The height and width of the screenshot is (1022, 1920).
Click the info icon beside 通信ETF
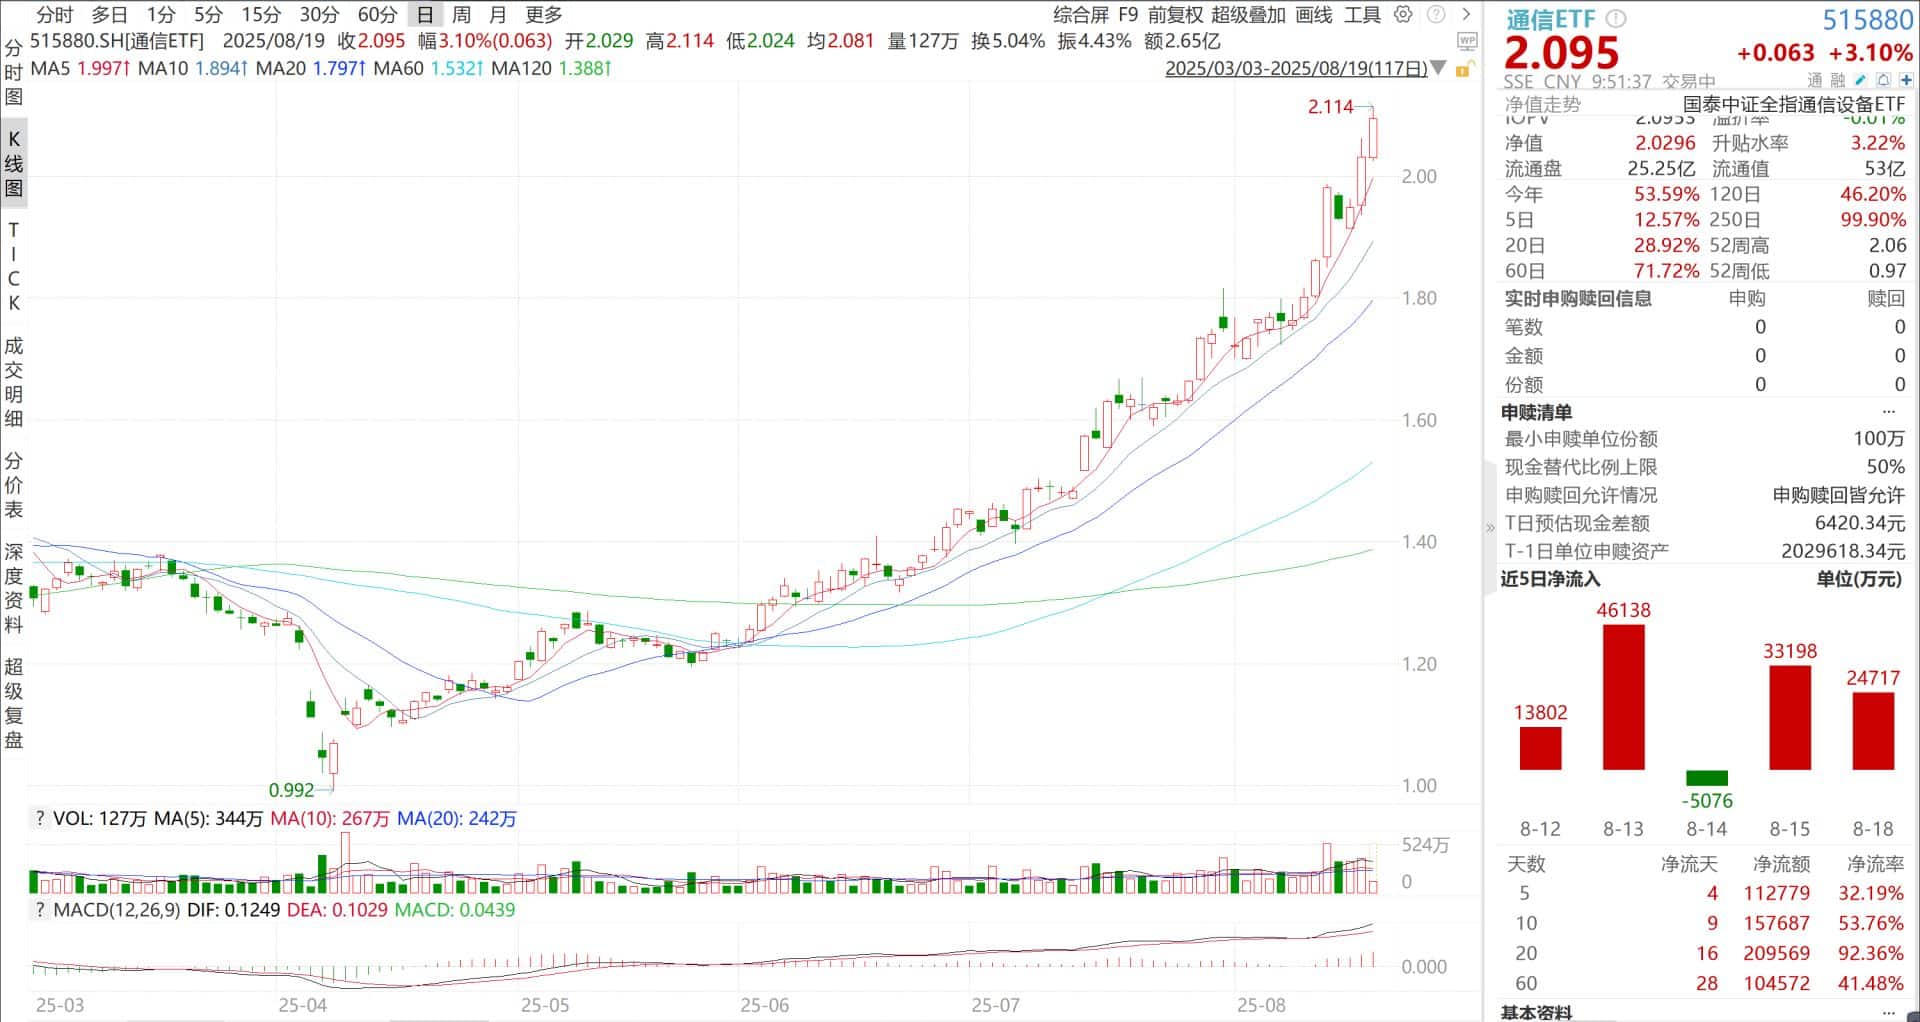pyautogui.click(x=1614, y=18)
